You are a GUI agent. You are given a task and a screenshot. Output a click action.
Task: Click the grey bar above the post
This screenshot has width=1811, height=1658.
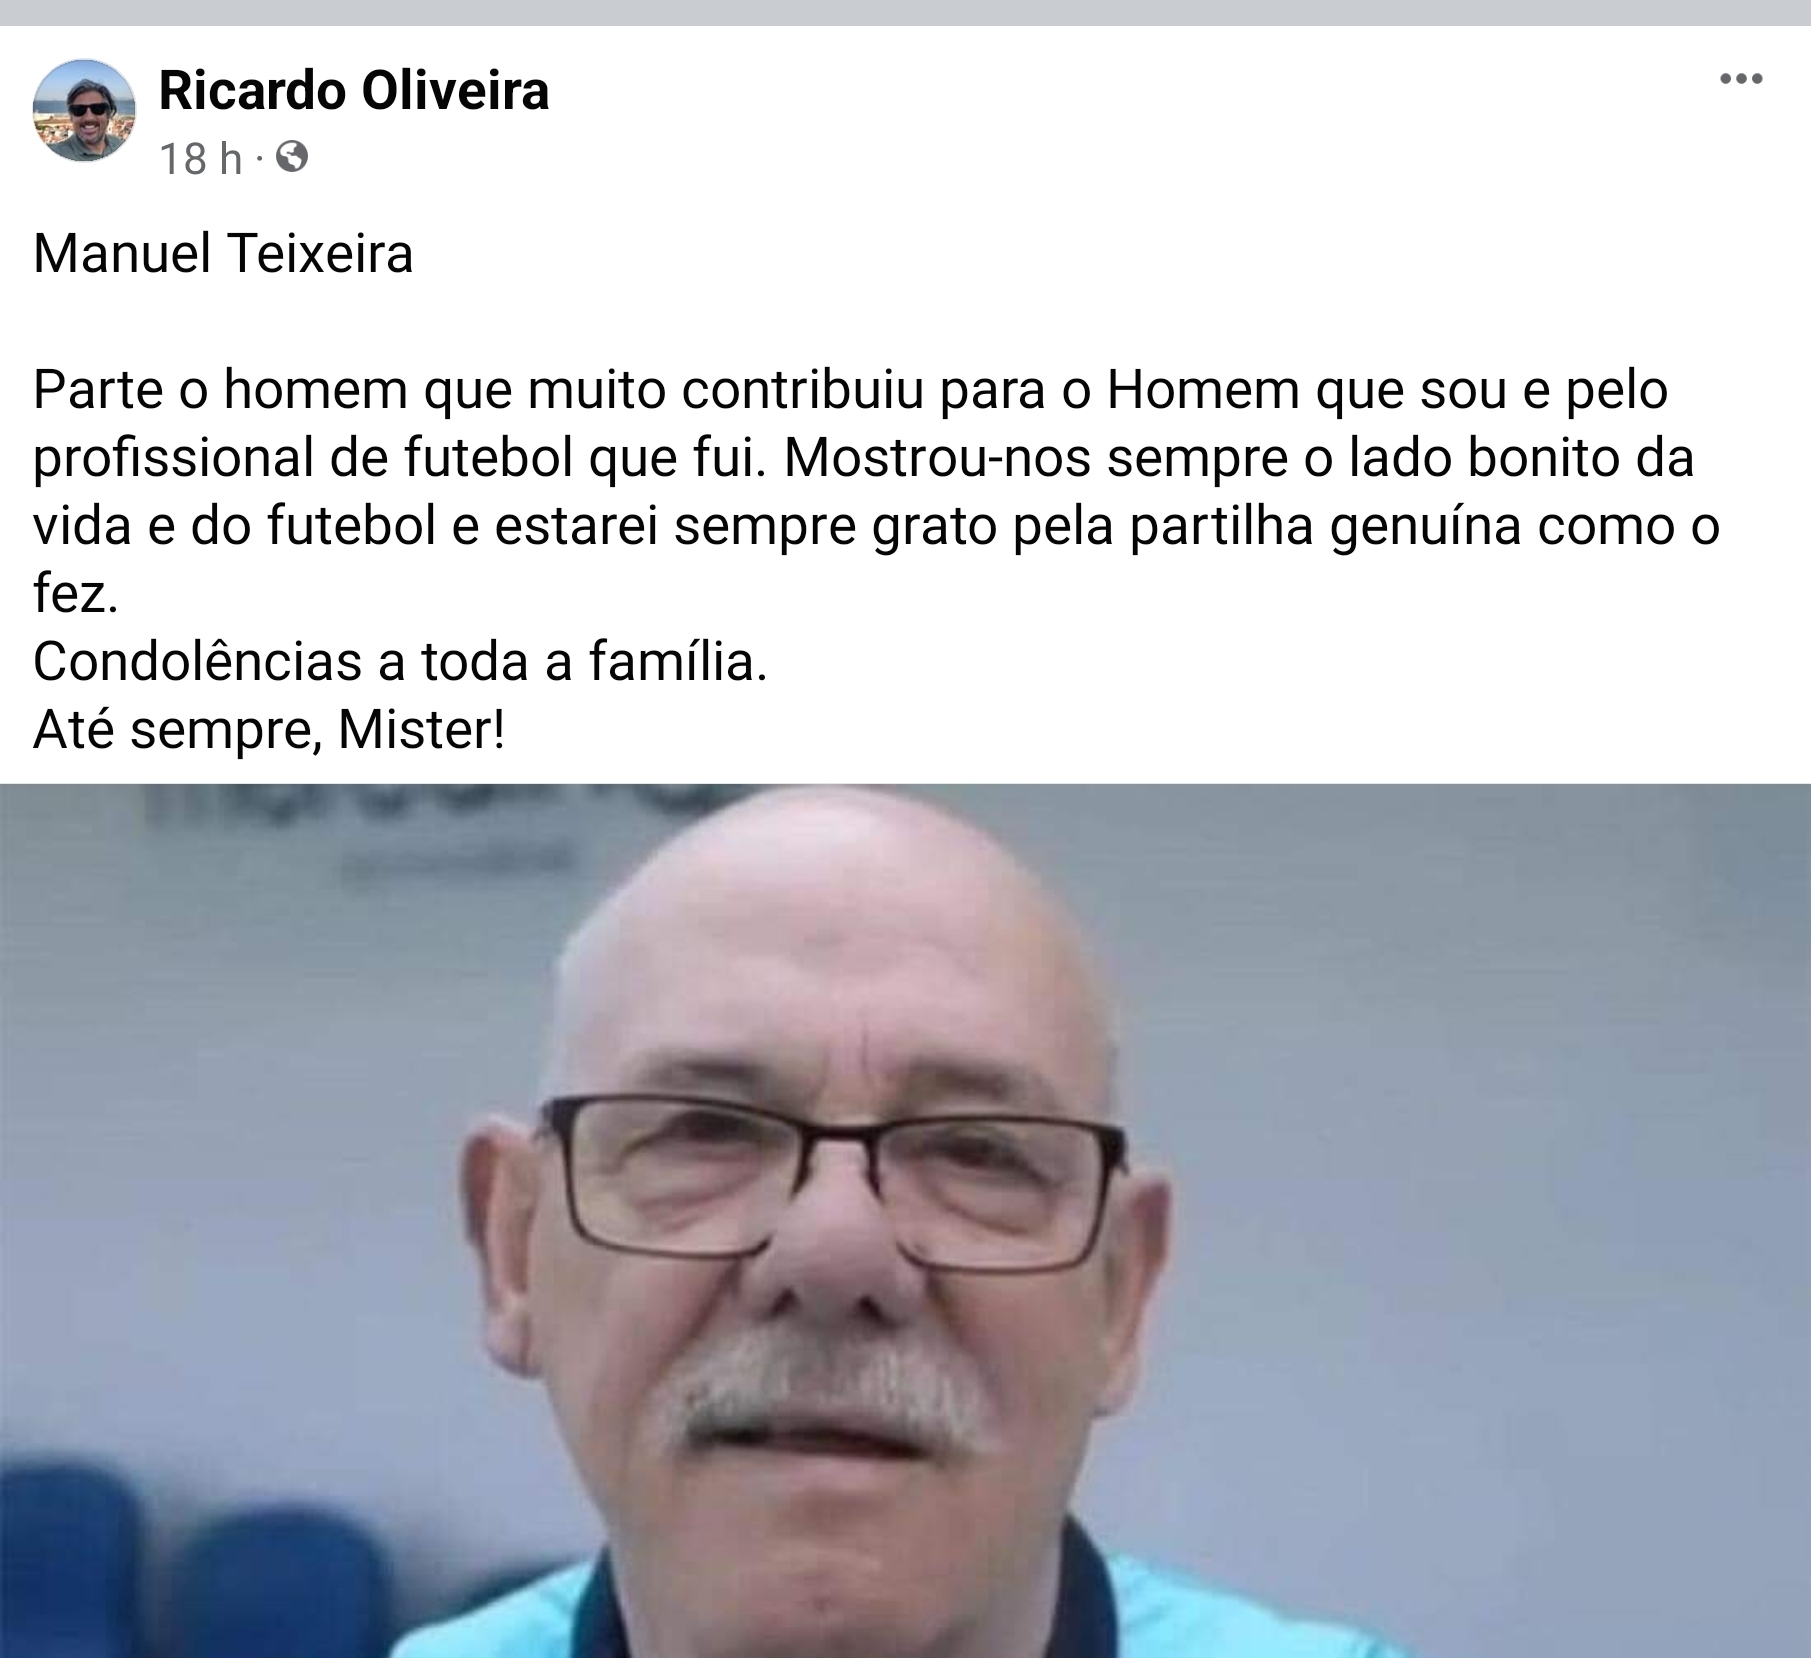tap(905, 12)
